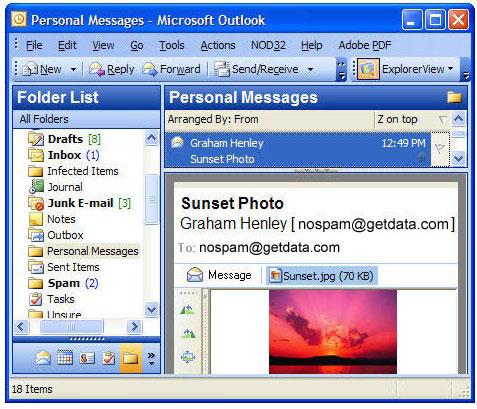The width and height of the screenshot is (477, 409).
Task: Open Mail view in navigation bar
Action: 43,358
